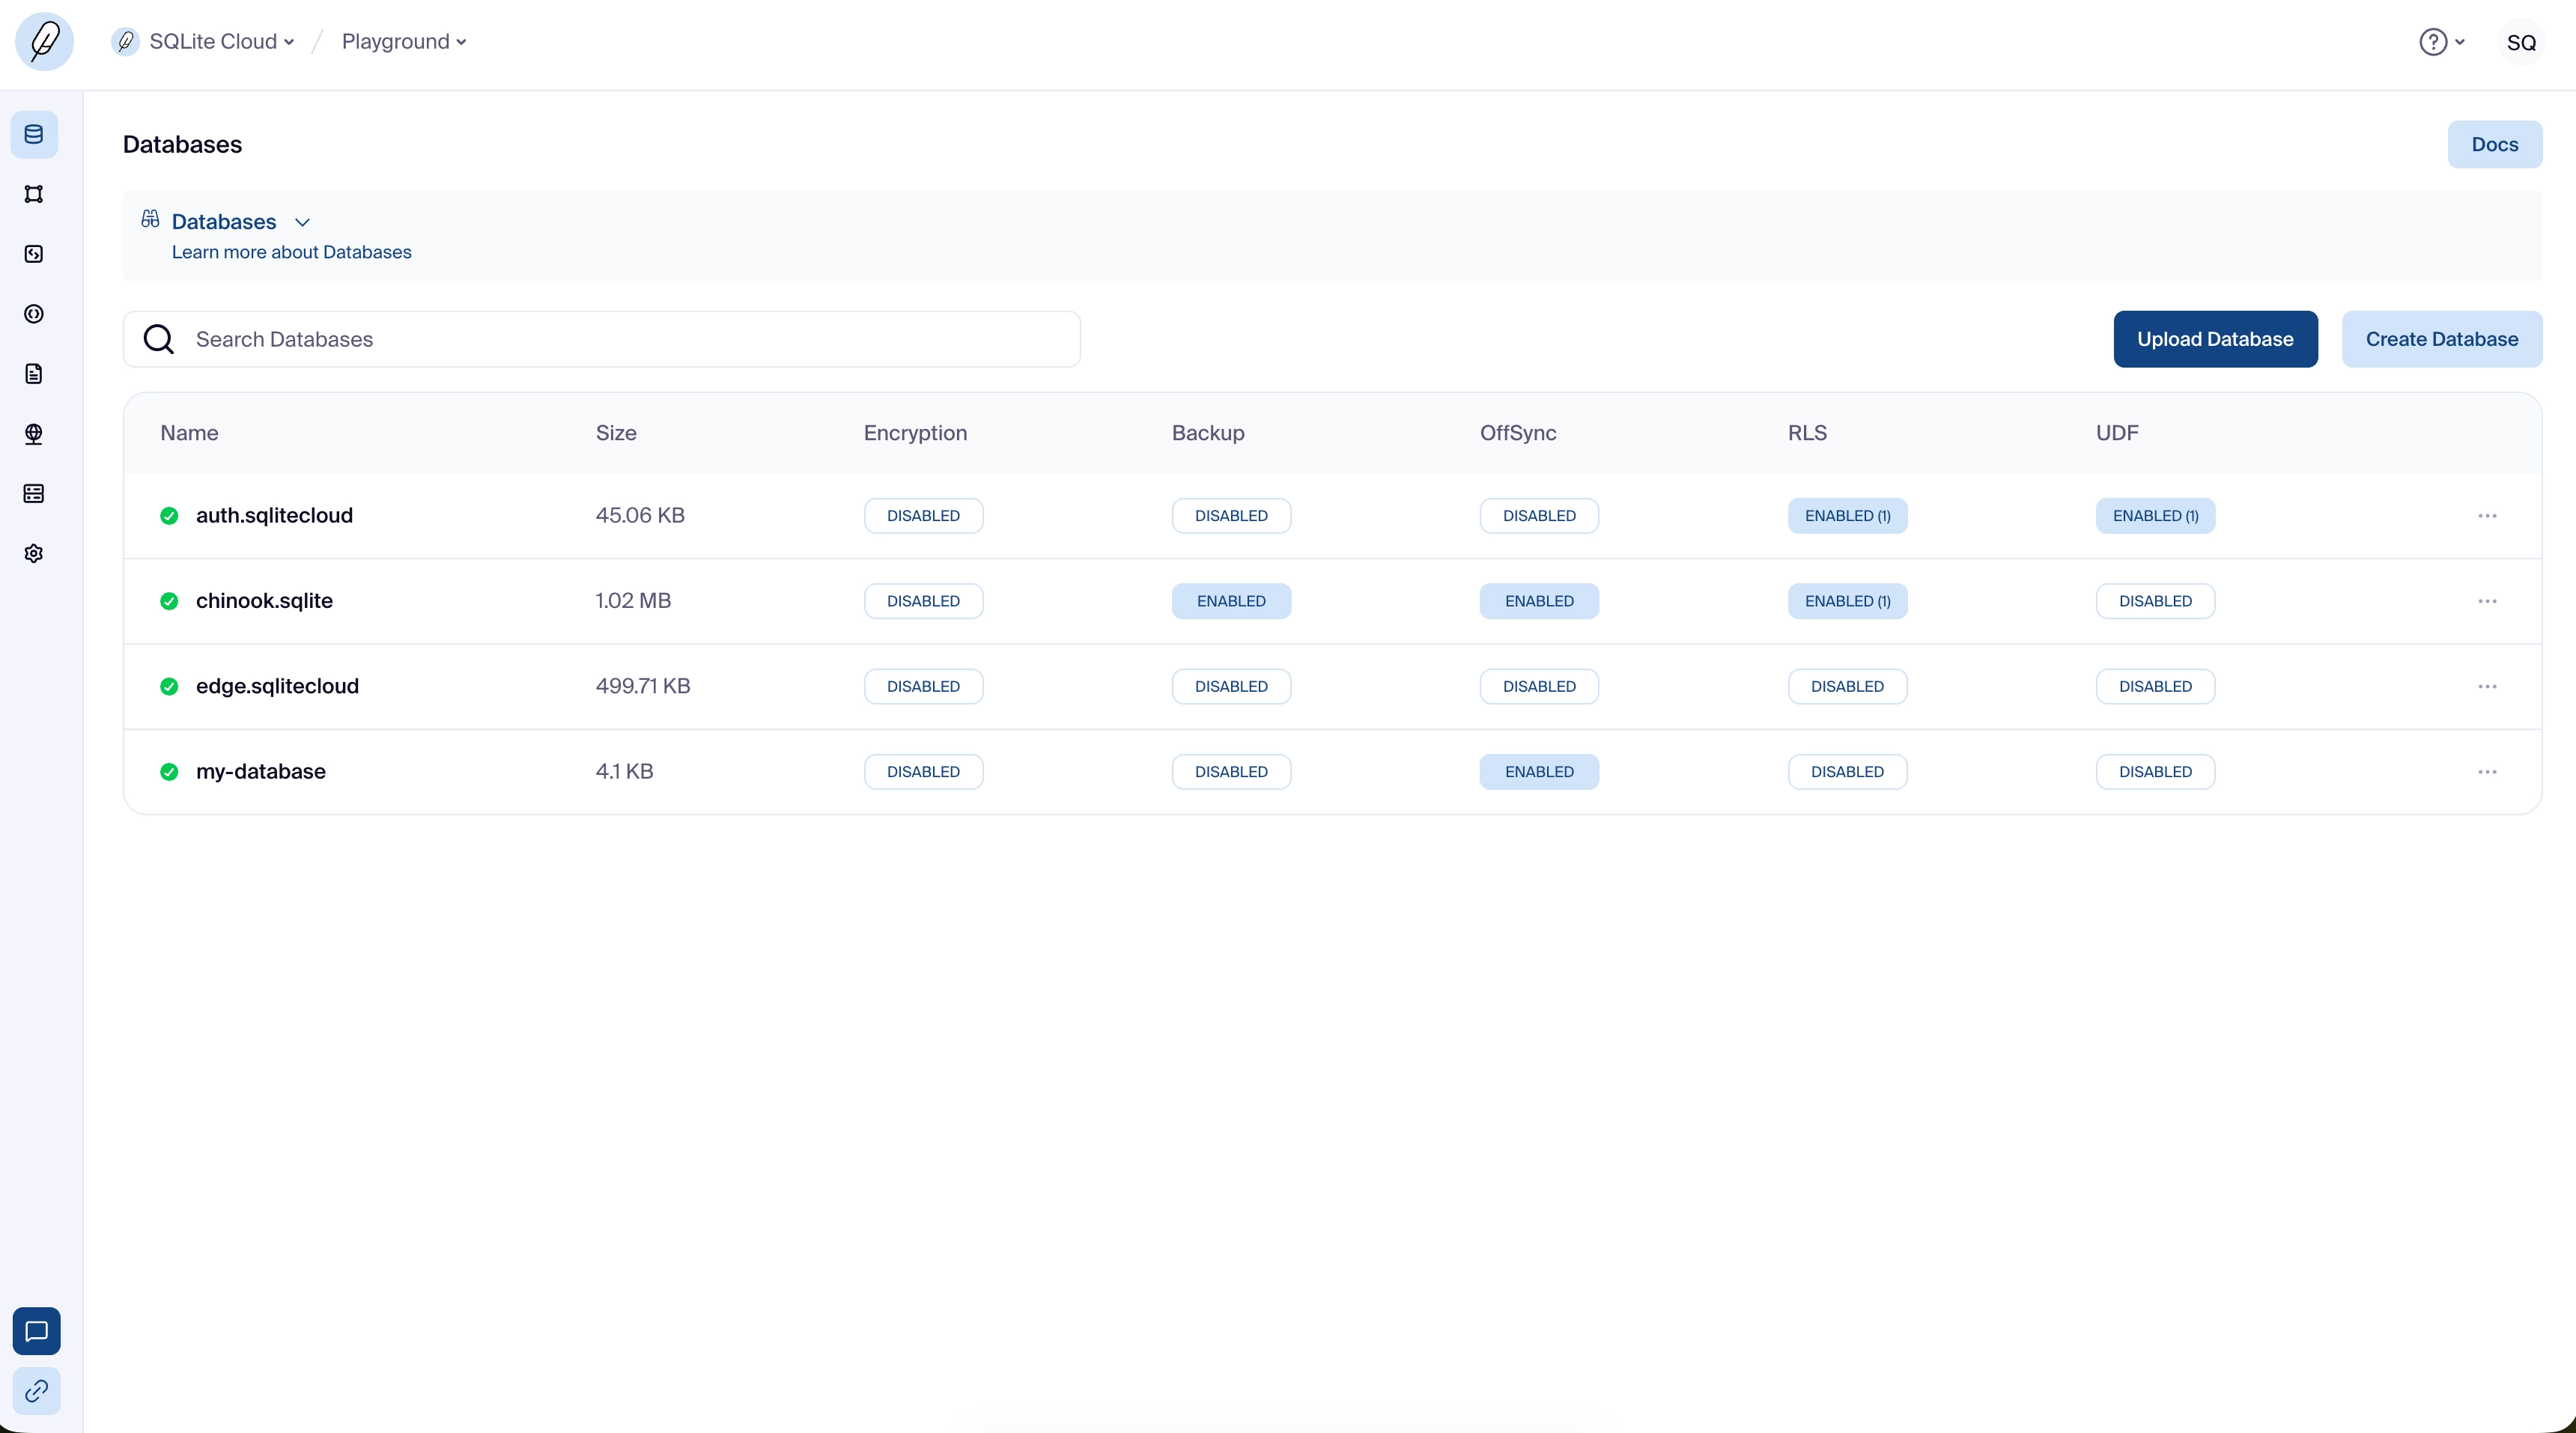Click the OffSync column header
Image resolution: width=2576 pixels, height=1433 pixels.
click(x=1518, y=433)
